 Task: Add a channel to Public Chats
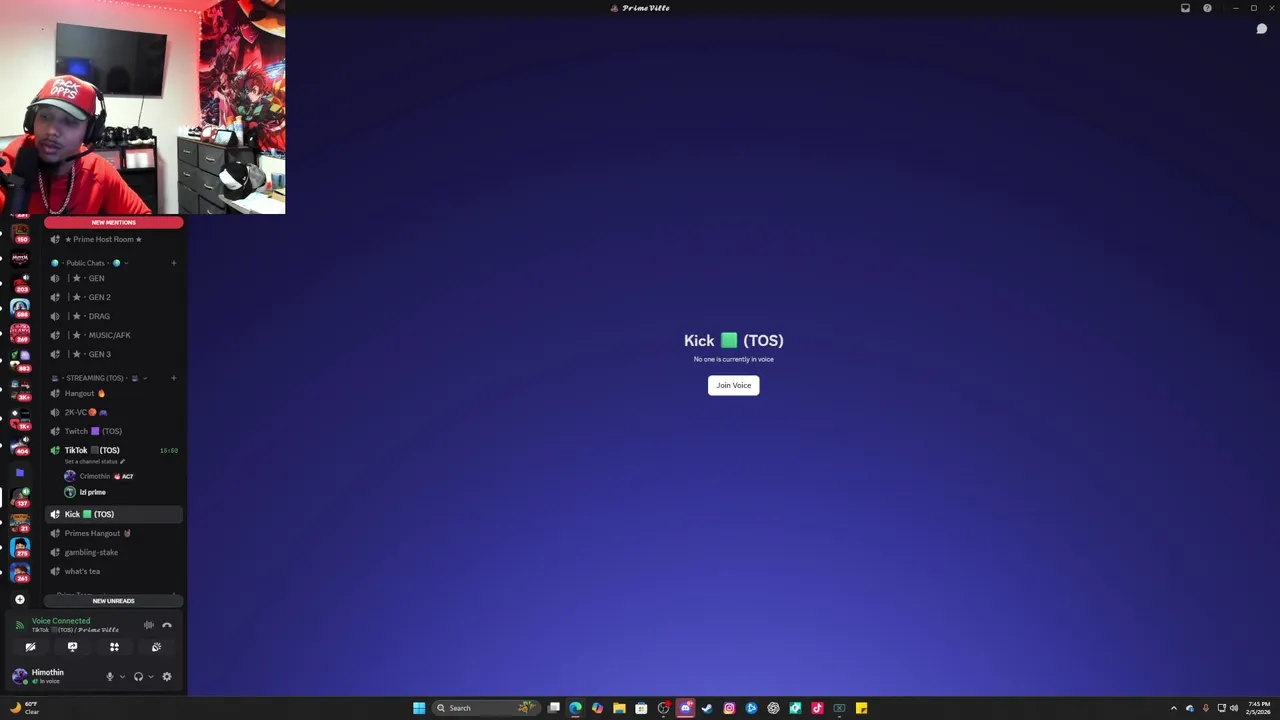173,263
